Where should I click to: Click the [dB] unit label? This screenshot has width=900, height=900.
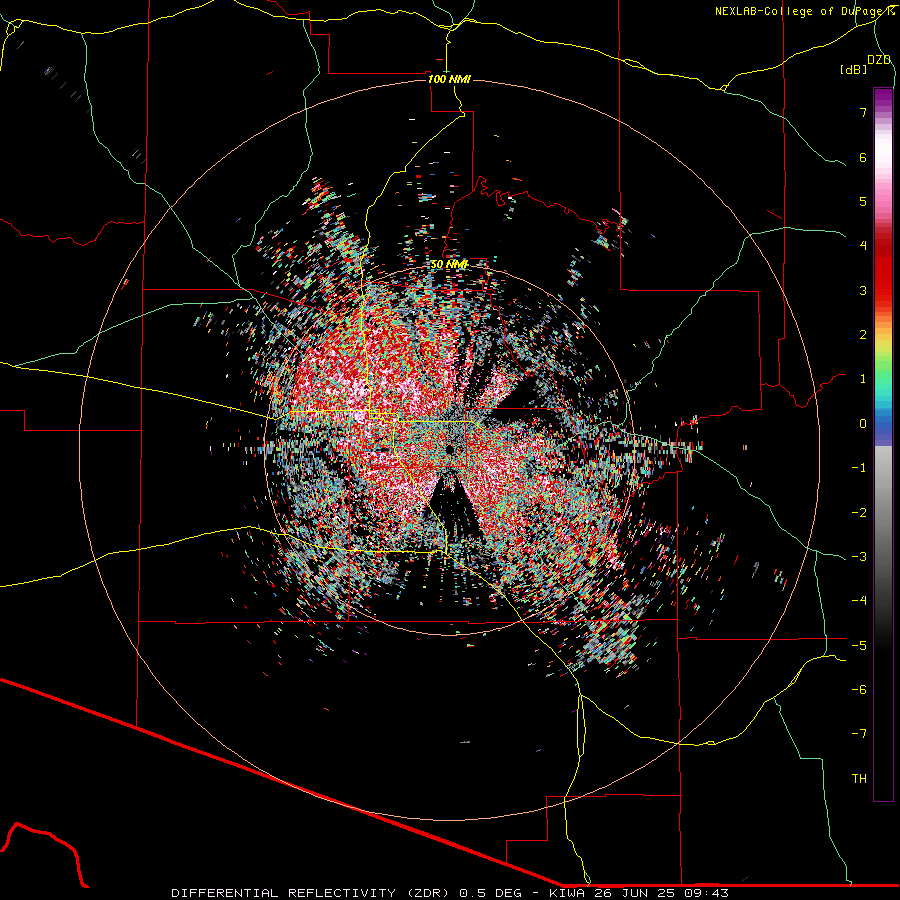coord(854,69)
